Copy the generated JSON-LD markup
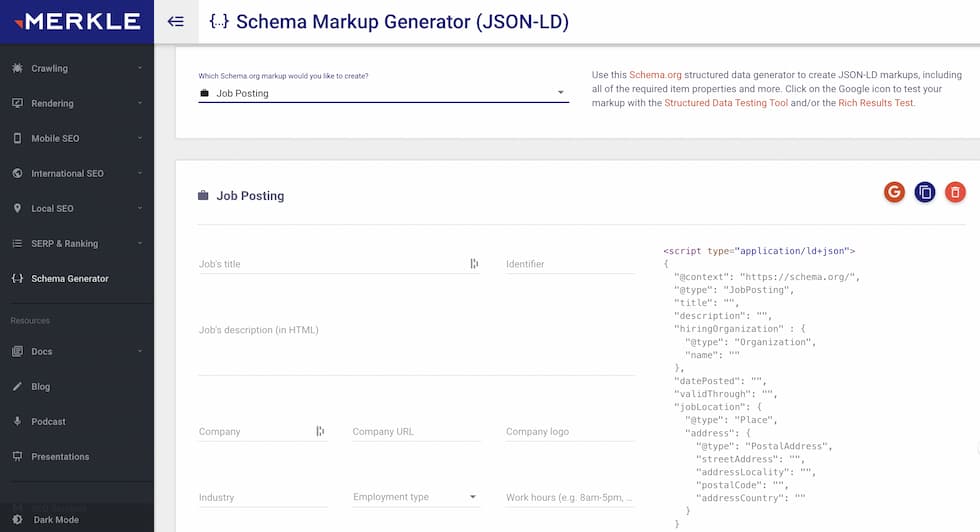 click(925, 192)
